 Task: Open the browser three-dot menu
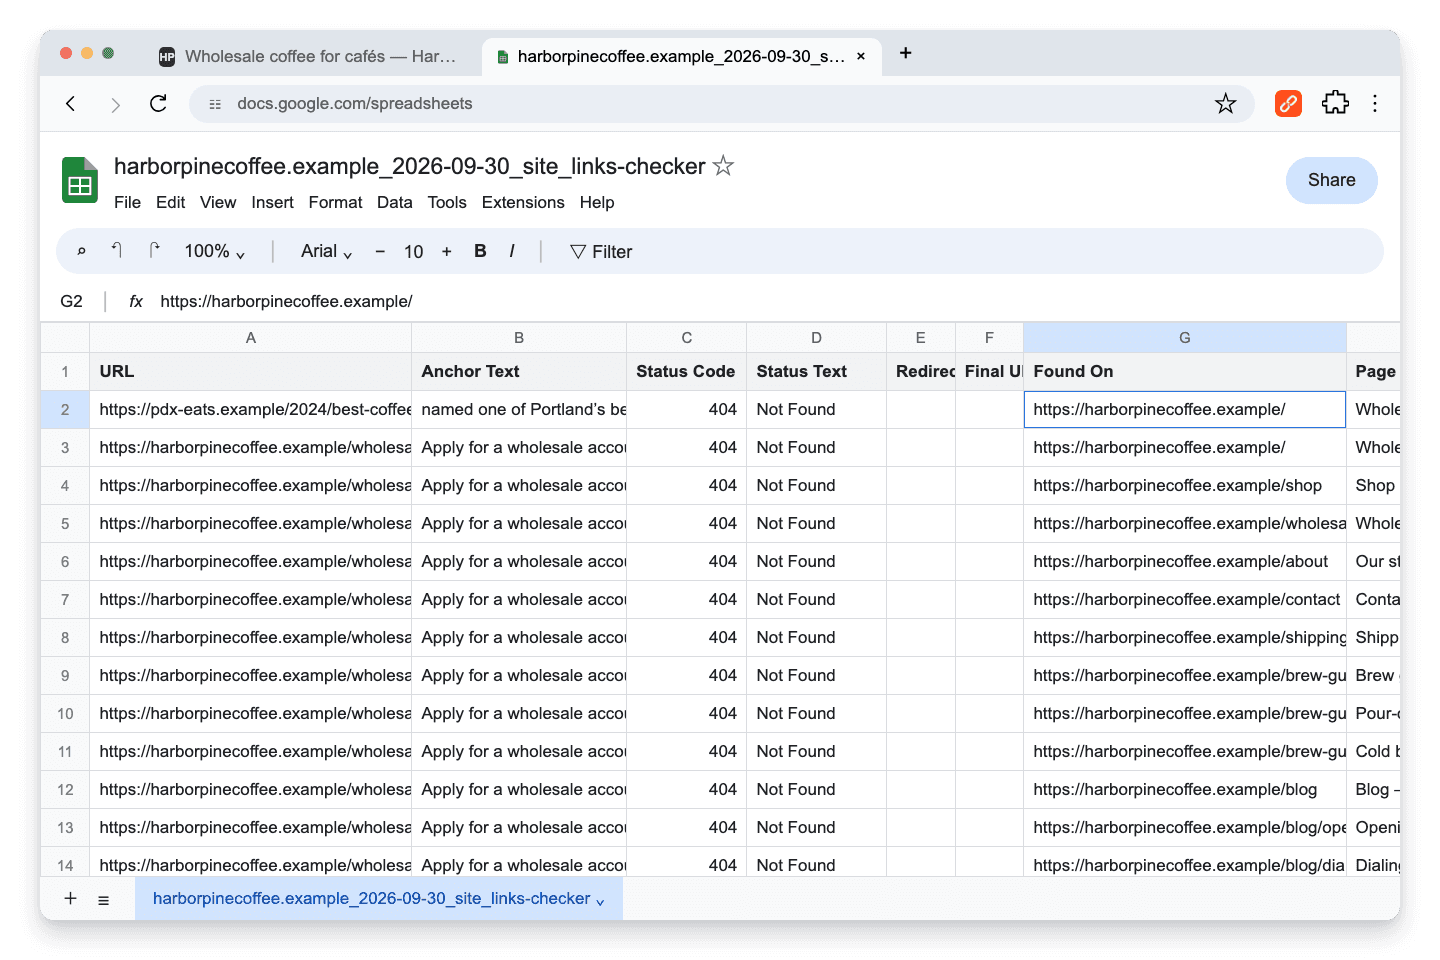[1375, 104]
